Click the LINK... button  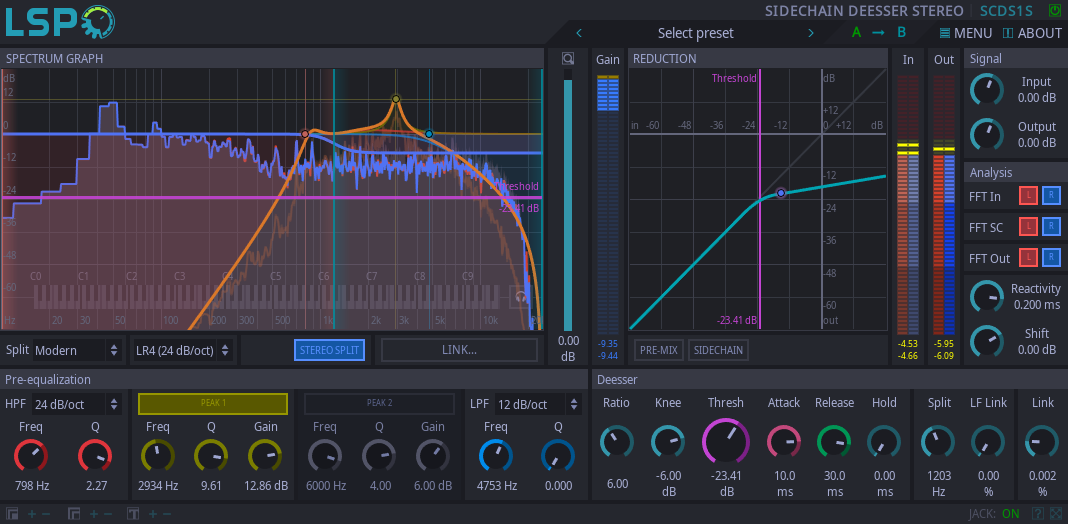[459, 350]
